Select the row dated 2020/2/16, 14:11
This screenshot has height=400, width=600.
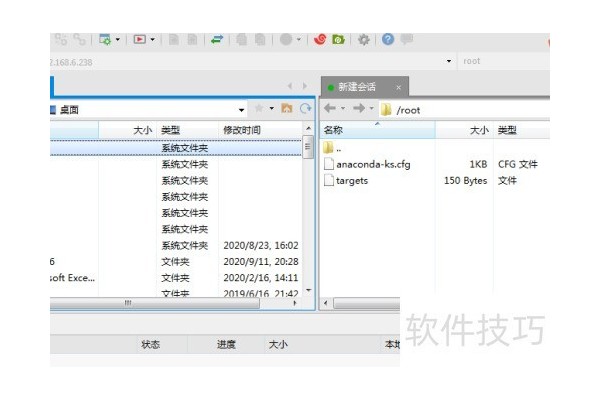coord(176,278)
